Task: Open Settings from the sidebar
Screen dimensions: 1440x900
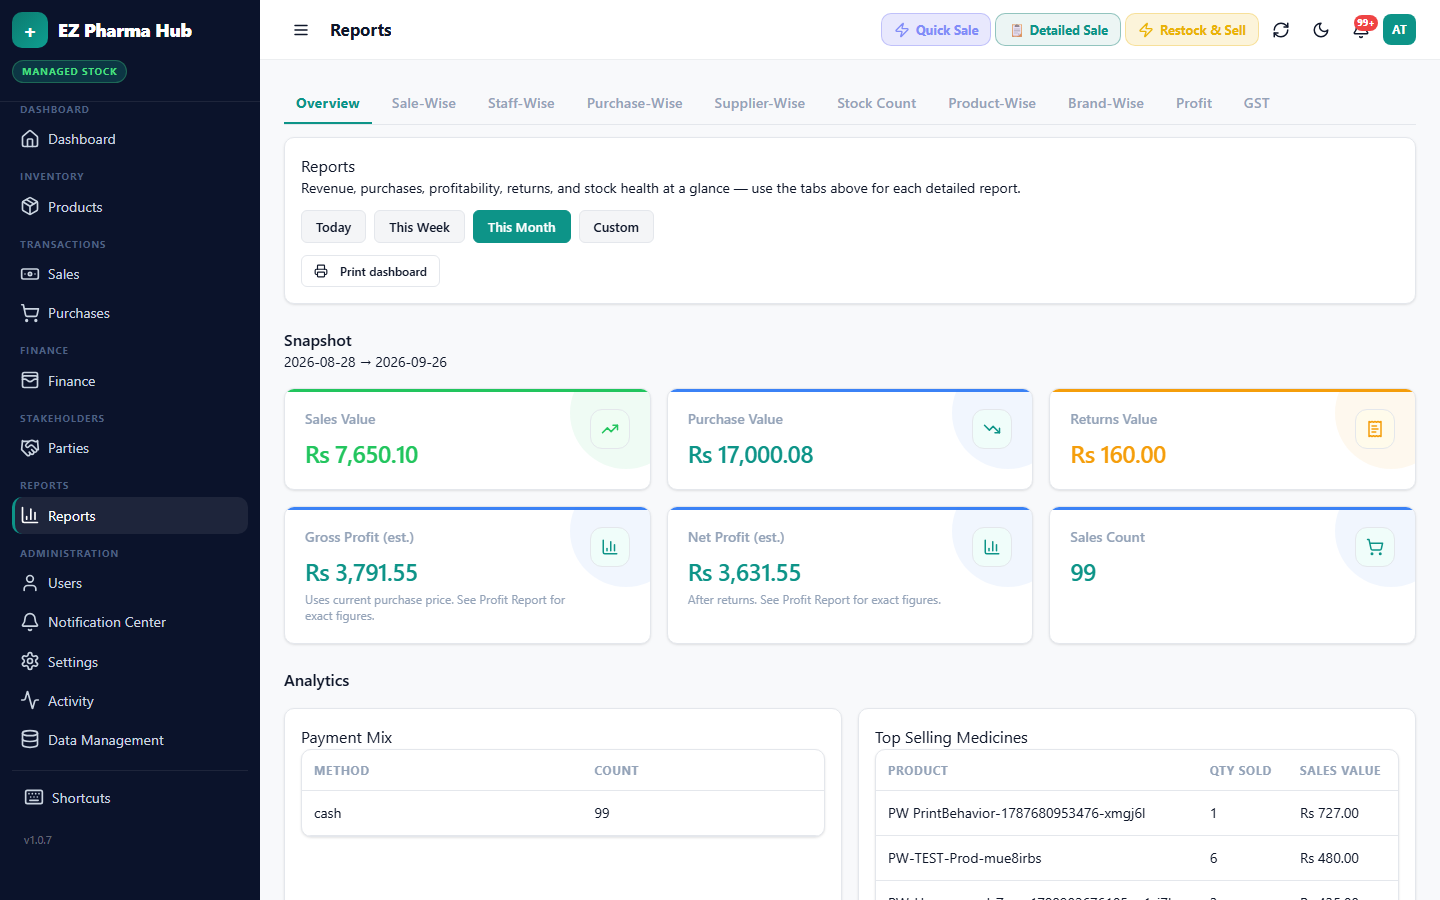Action: [x=130, y=662]
